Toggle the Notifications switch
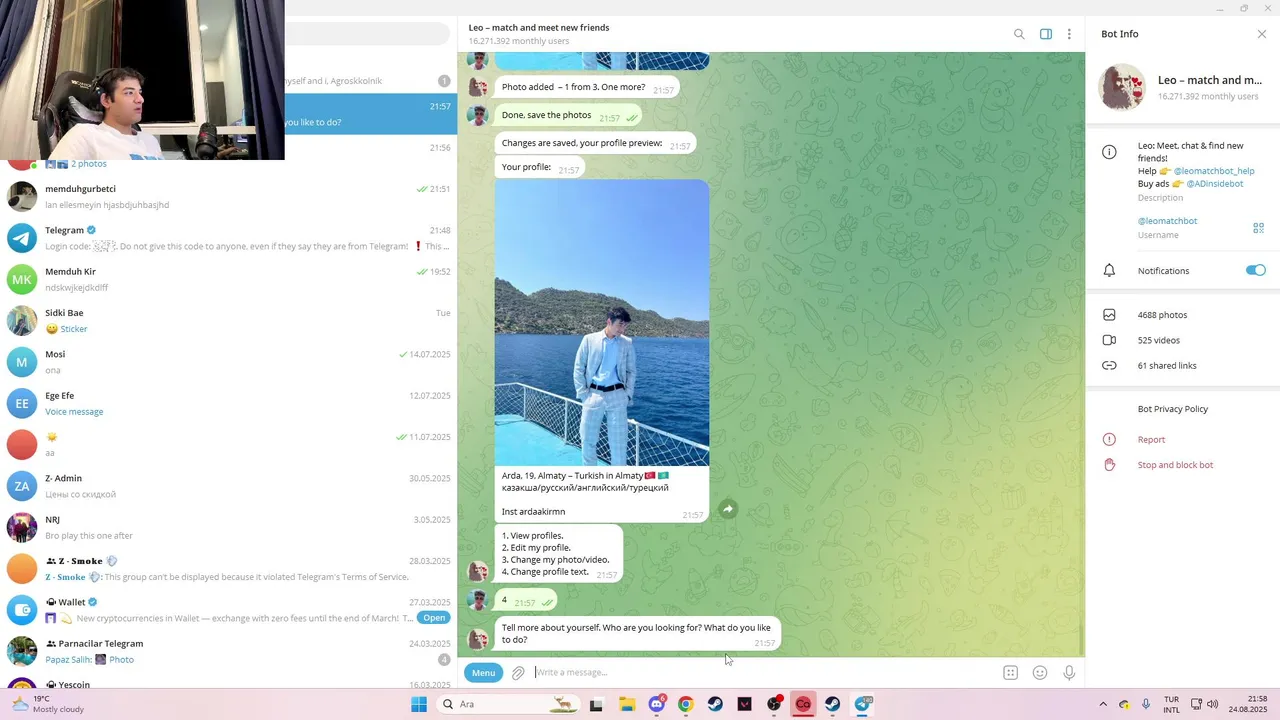The height and width of the screenshot is (720, 1280). pos(1256,270)
